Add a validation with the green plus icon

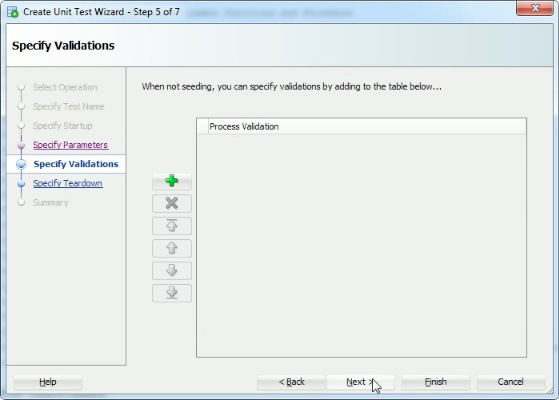(x=171, y=181)
